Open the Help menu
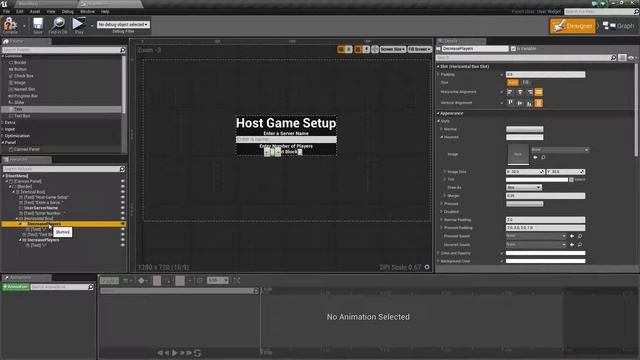 (105, 11)
